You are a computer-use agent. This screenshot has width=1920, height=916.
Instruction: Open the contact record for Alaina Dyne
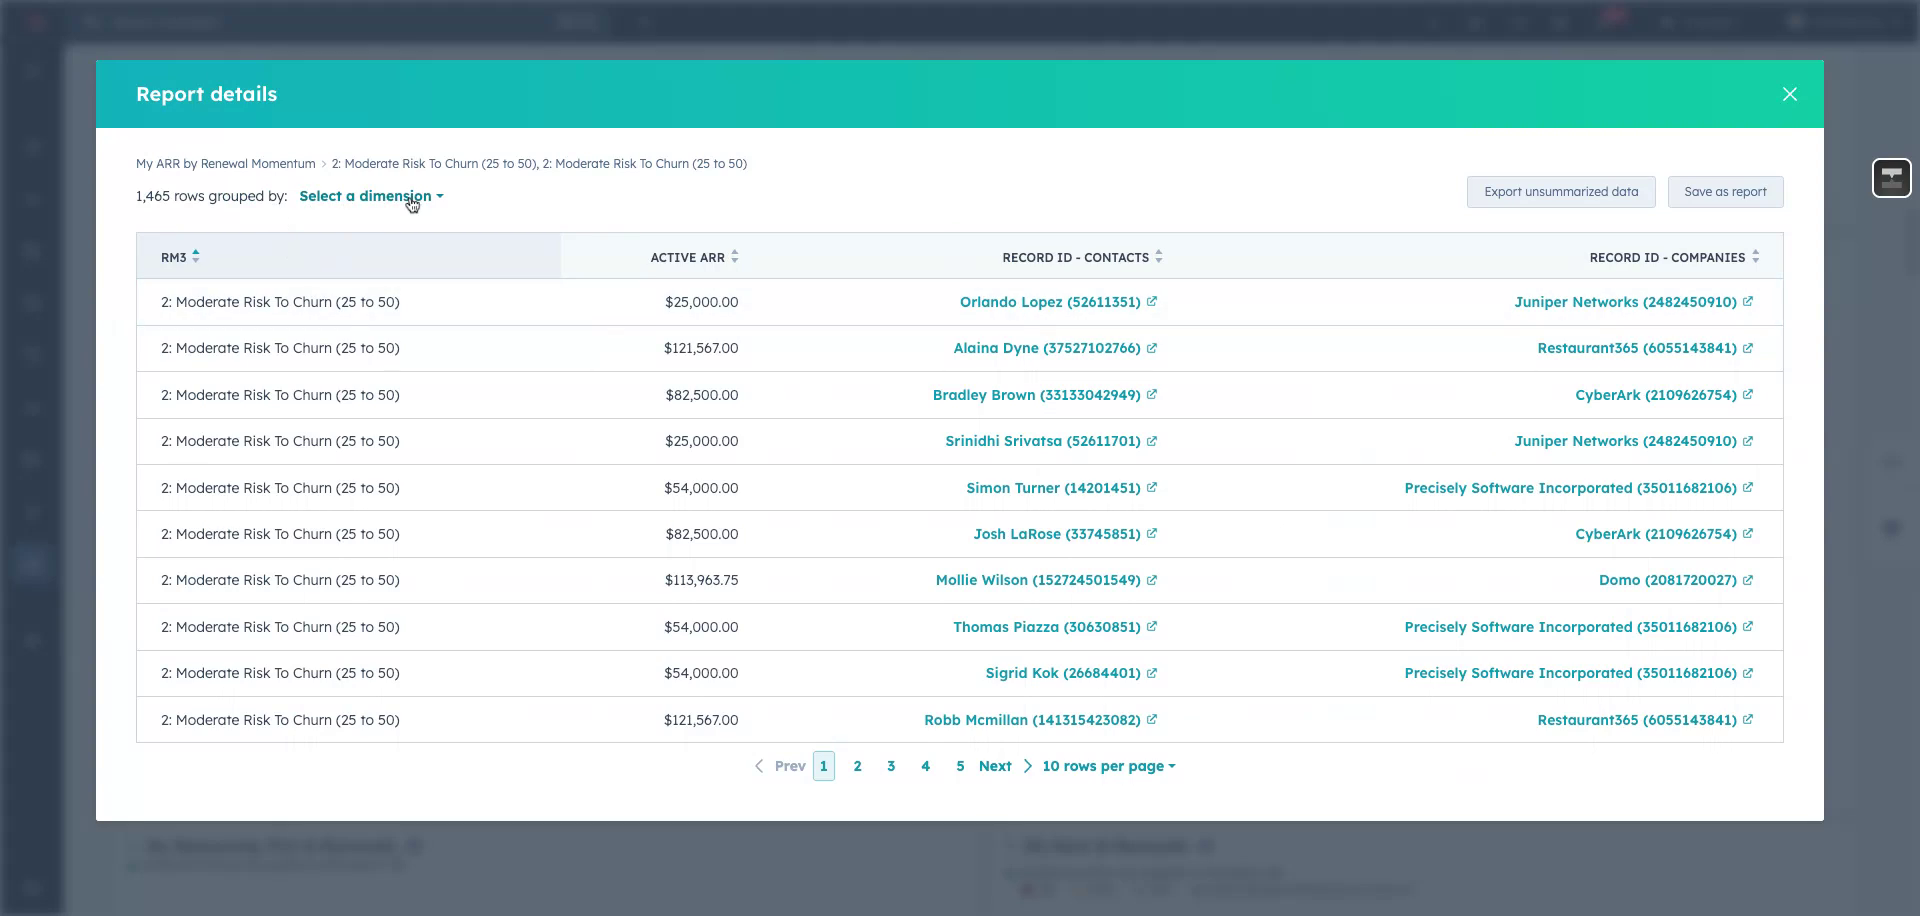(x=1046, y=348)
